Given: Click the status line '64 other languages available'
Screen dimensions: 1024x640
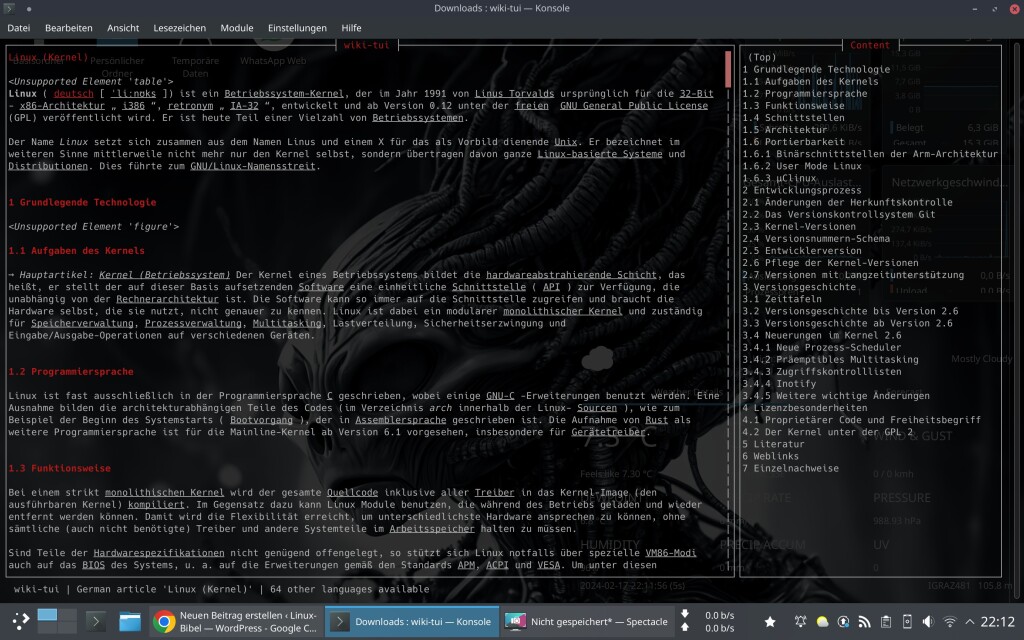Looking at the screenshot, I should point(350,589).
